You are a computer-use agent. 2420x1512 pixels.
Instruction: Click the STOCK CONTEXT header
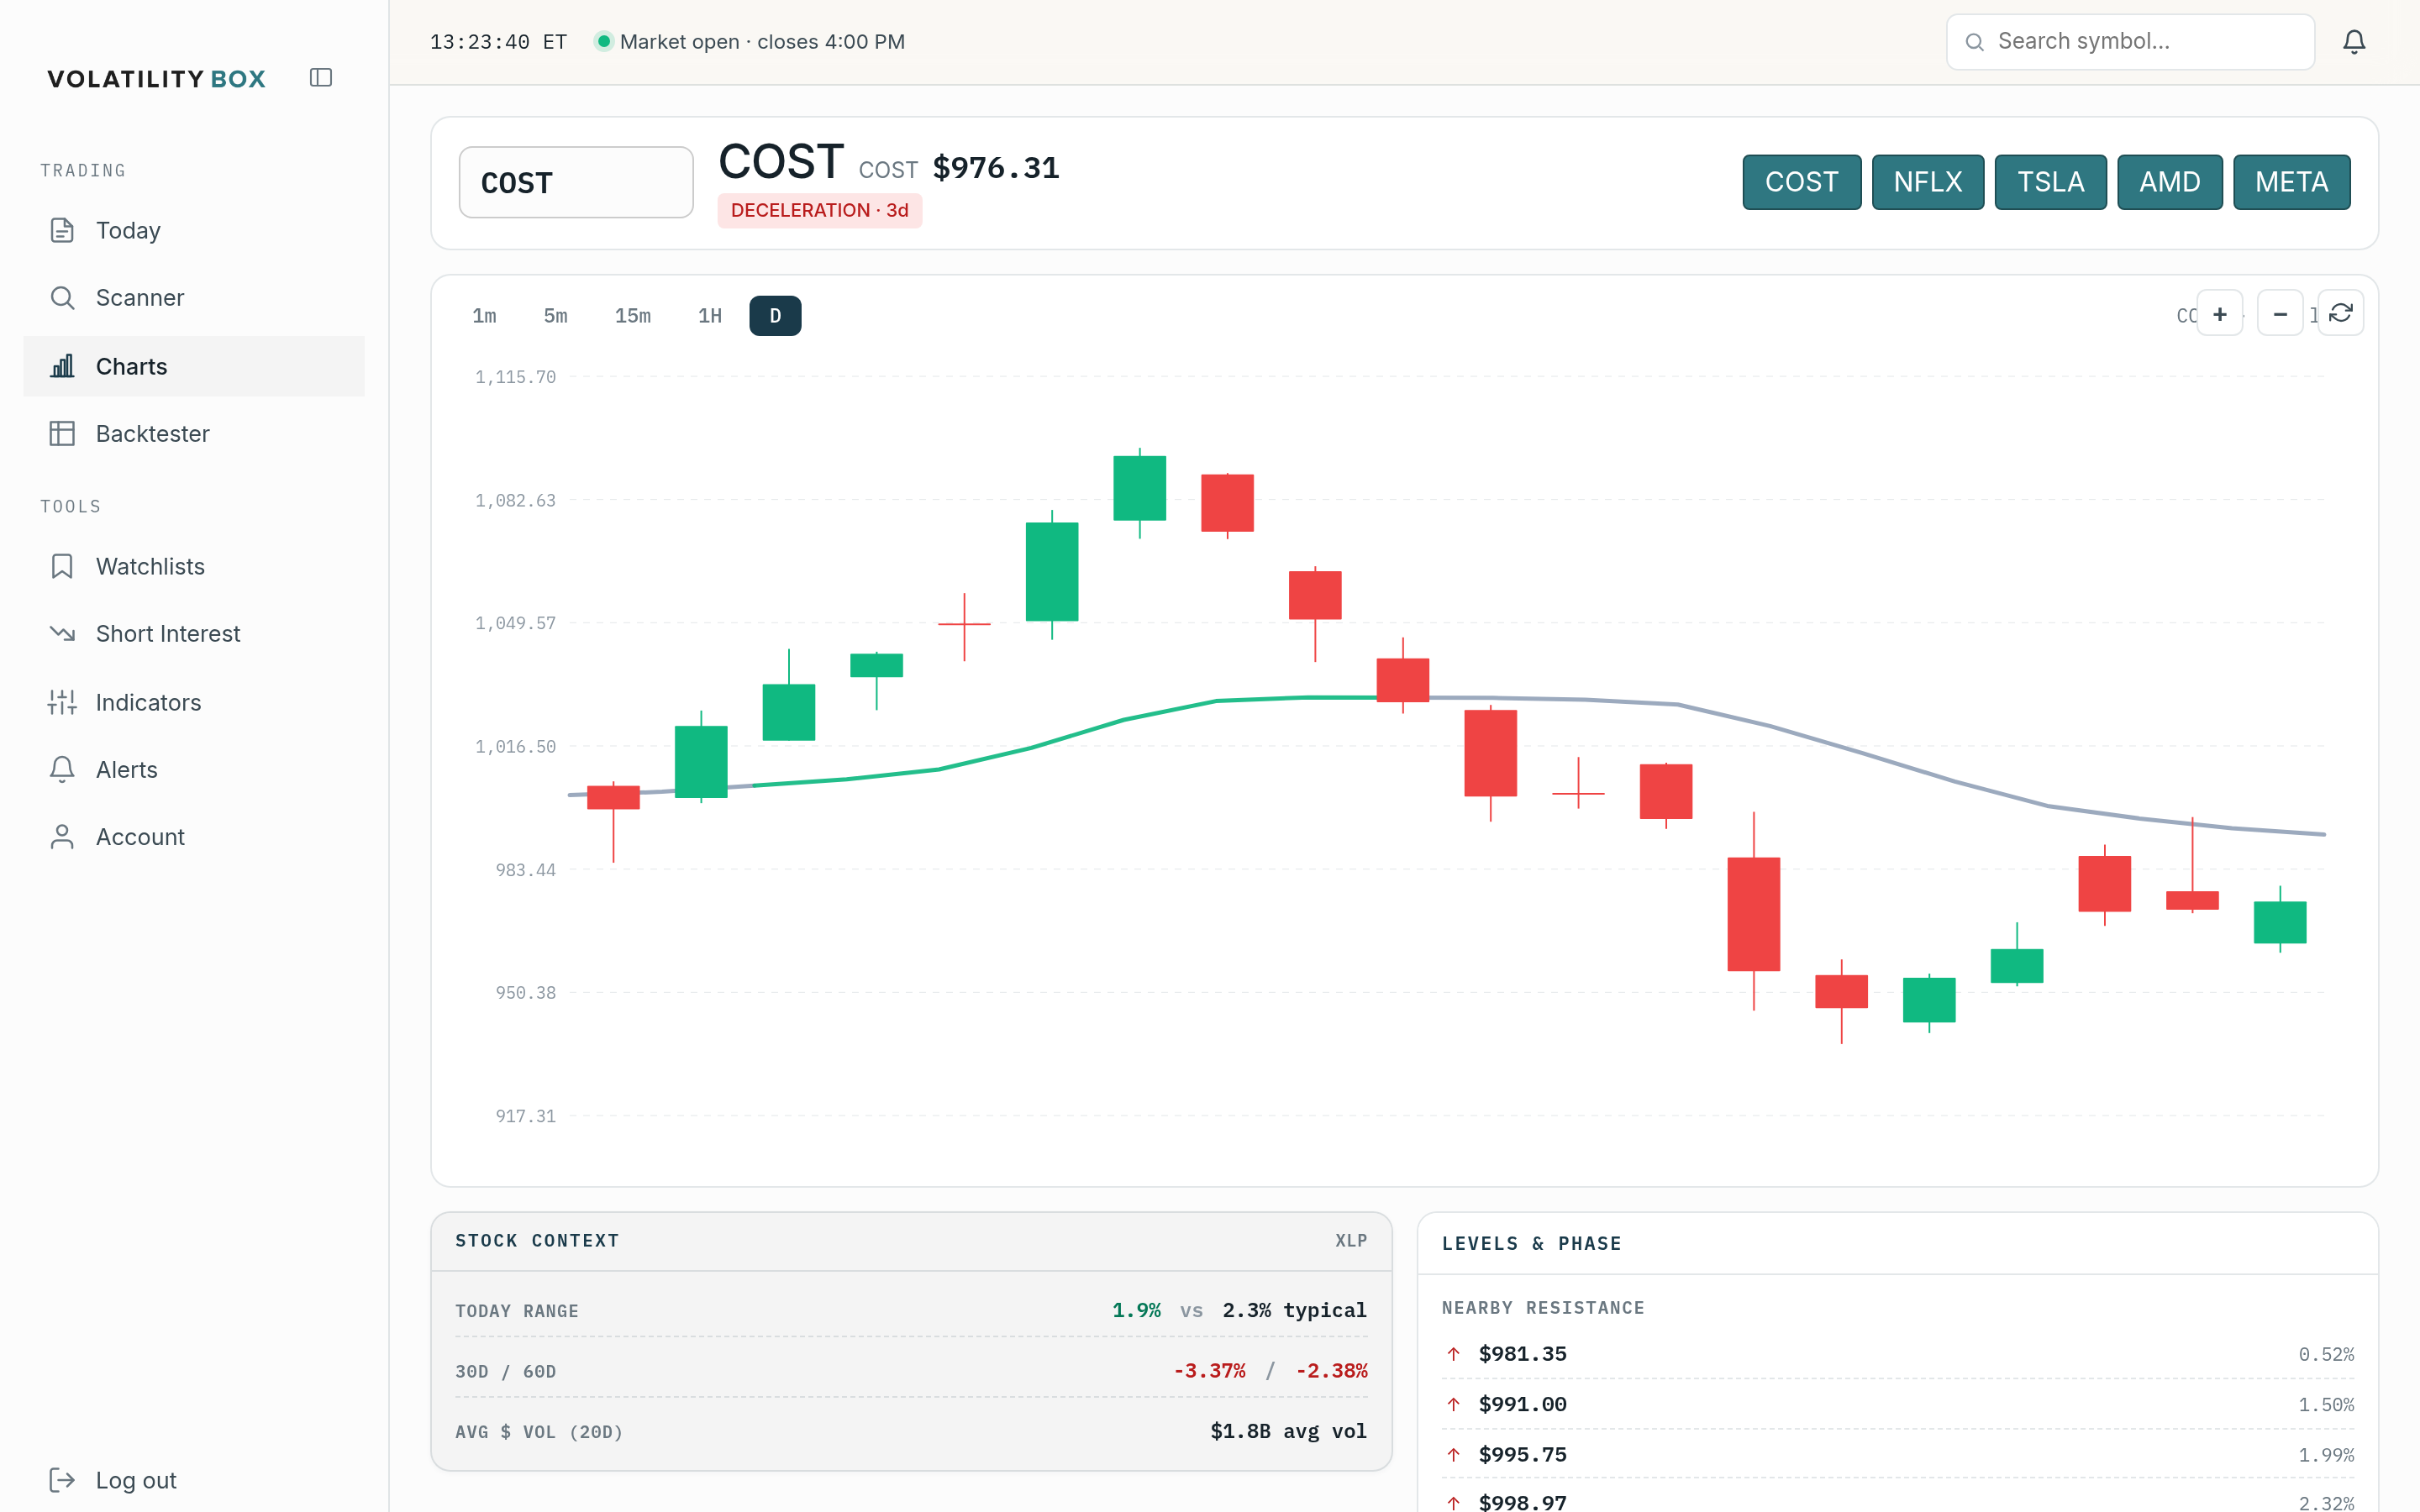(x=537, y=1241)
